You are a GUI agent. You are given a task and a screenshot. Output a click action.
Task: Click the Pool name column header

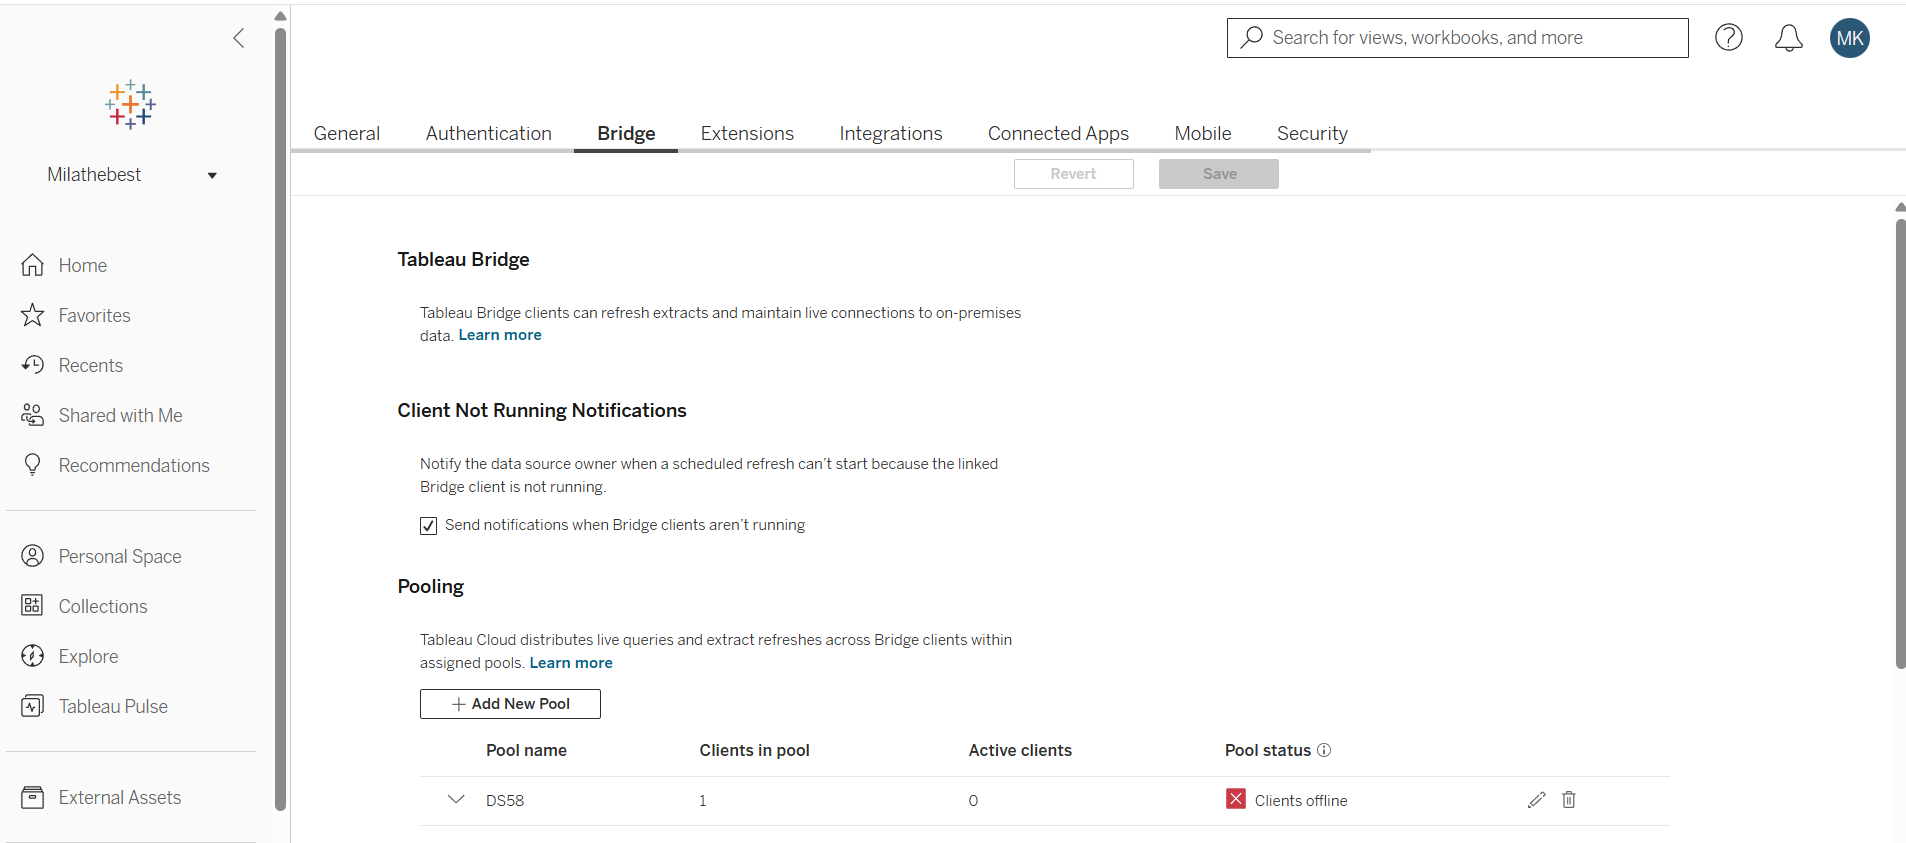526,750
